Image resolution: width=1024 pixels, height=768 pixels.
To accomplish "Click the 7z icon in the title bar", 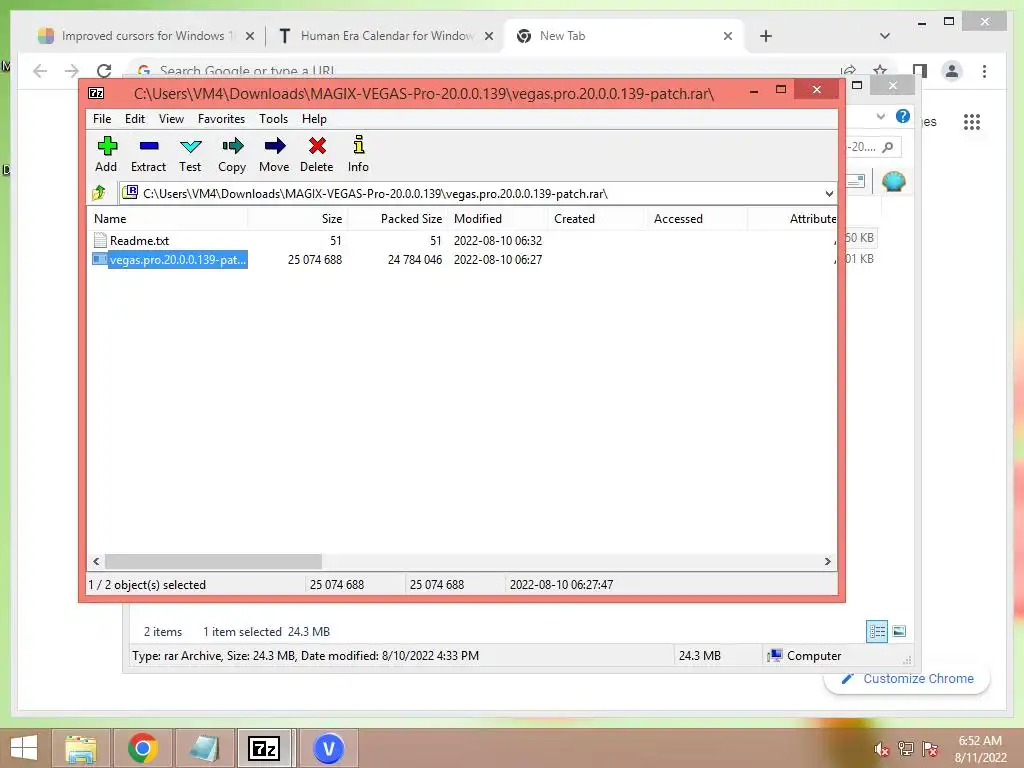I will [96, 93].
